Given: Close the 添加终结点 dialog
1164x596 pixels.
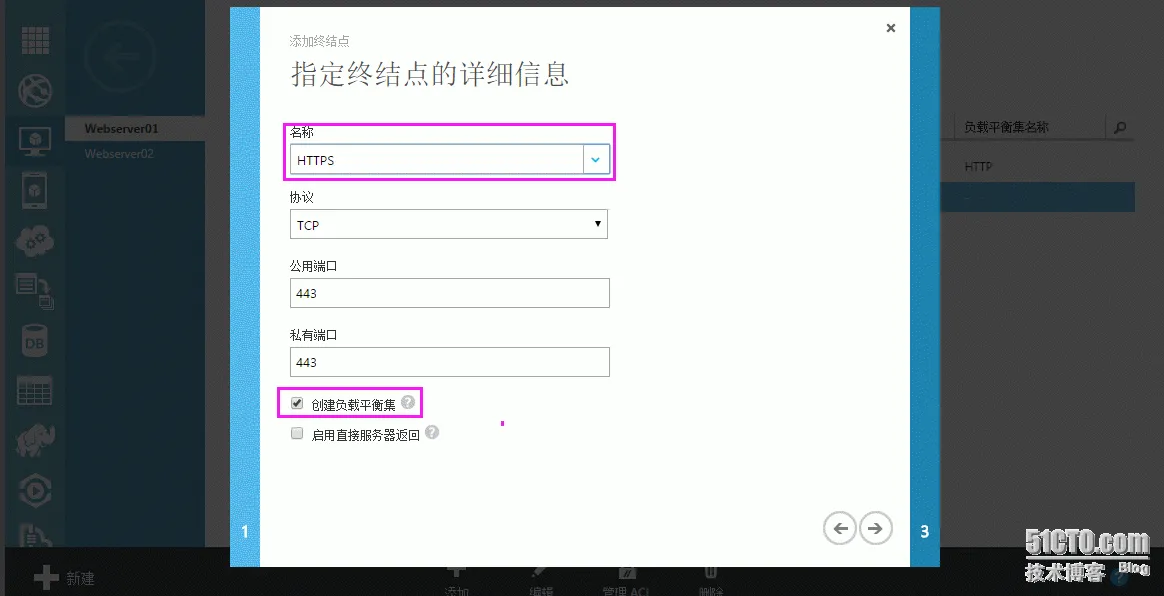Looking at the screenshot, I should 891,28.
